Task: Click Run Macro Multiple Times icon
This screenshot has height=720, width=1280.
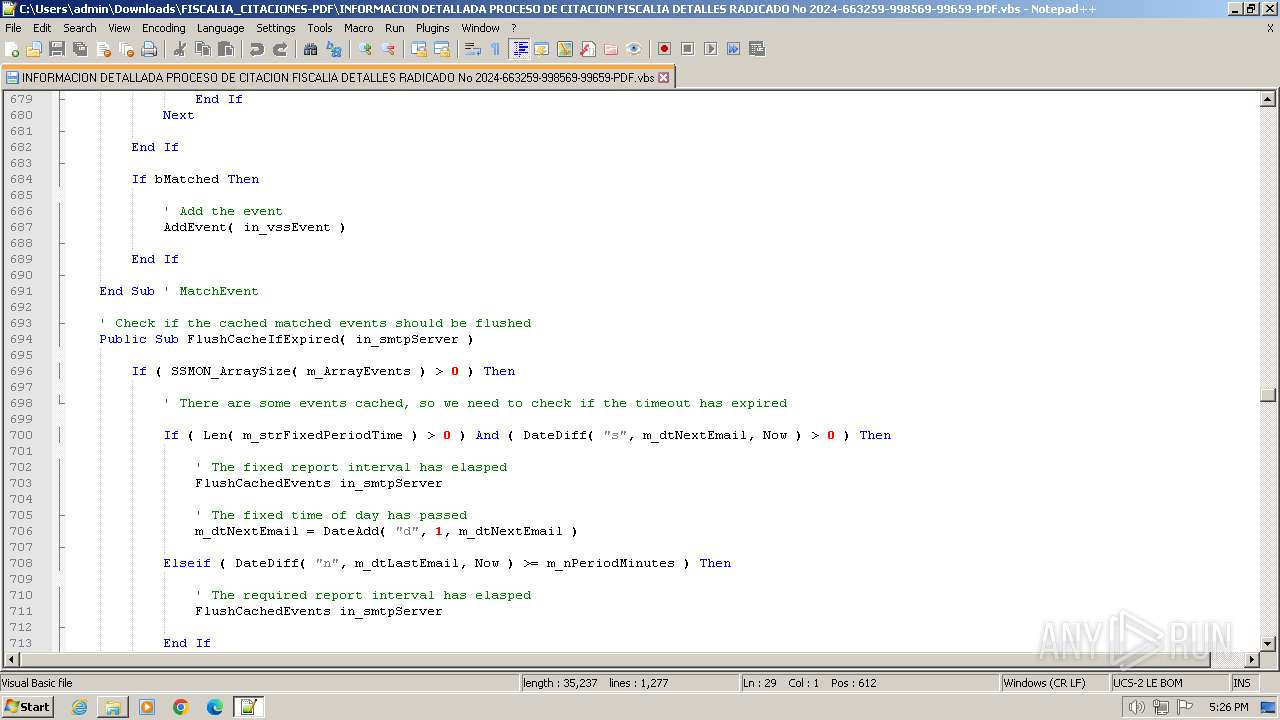Action: coord(733,49)
